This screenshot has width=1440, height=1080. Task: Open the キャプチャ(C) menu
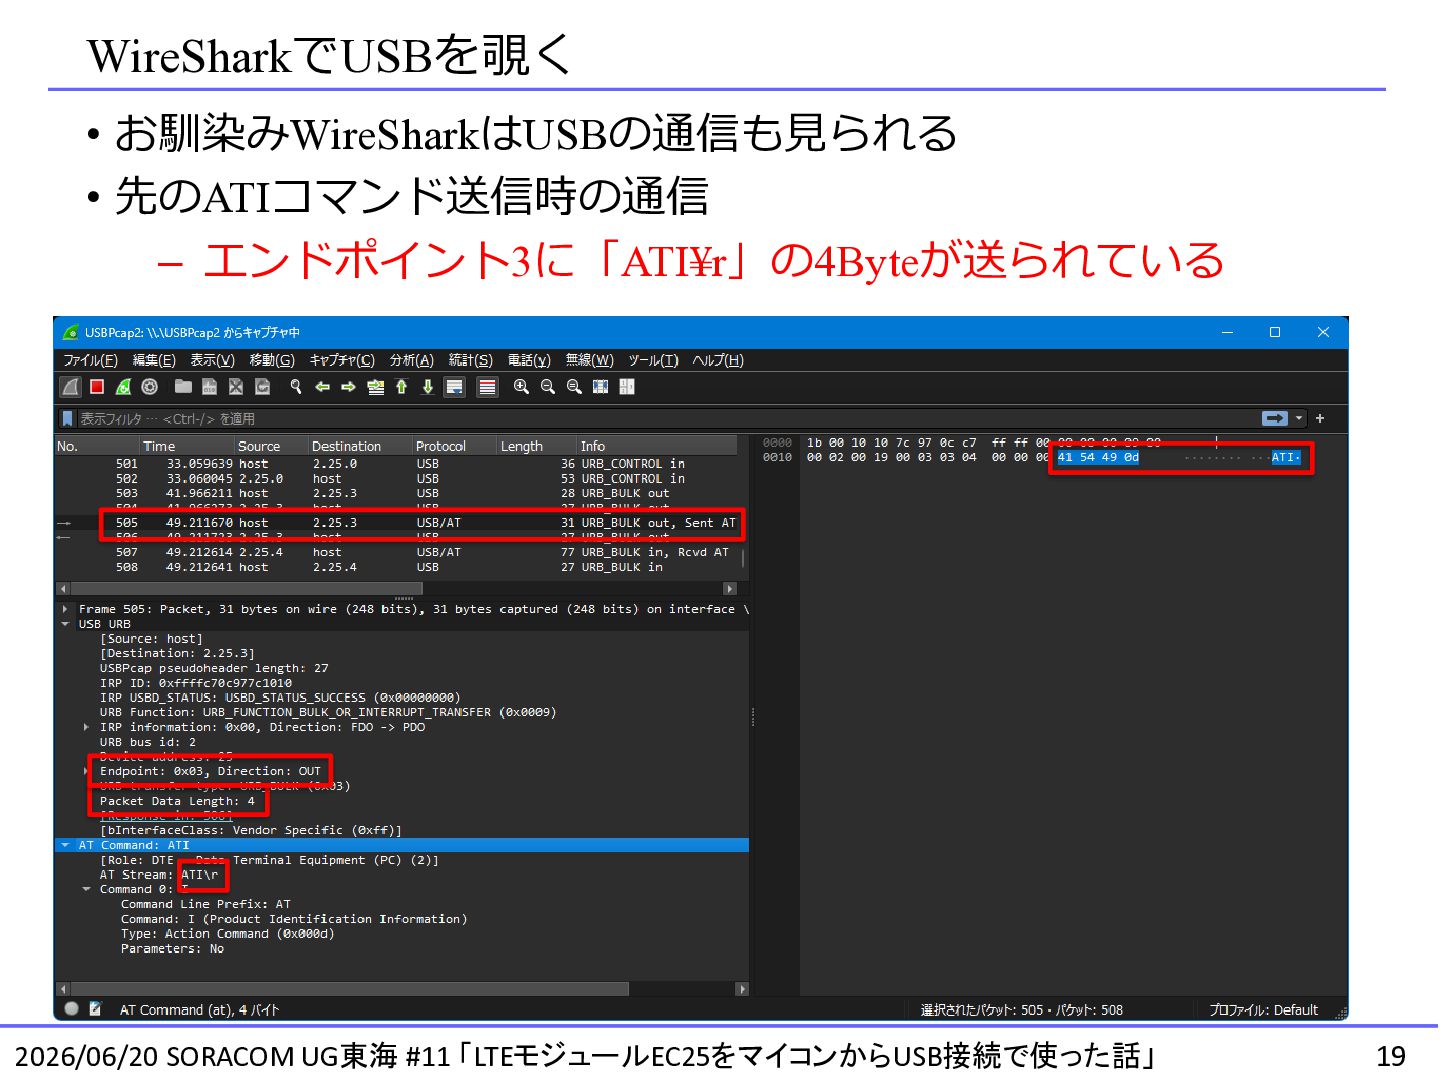tap(342, 361)
